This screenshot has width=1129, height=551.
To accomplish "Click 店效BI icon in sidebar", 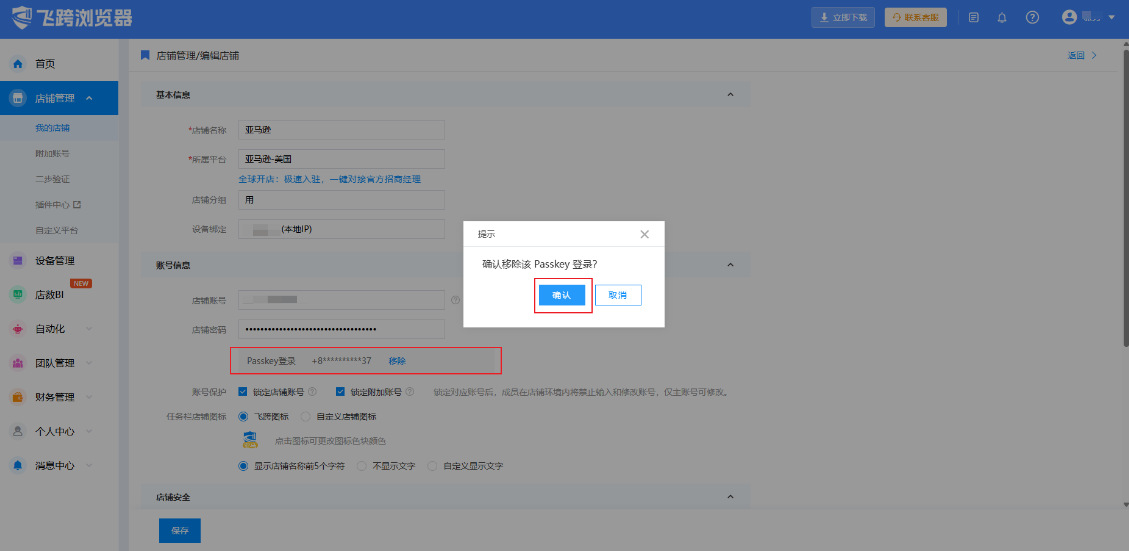I will click(17, 294).
